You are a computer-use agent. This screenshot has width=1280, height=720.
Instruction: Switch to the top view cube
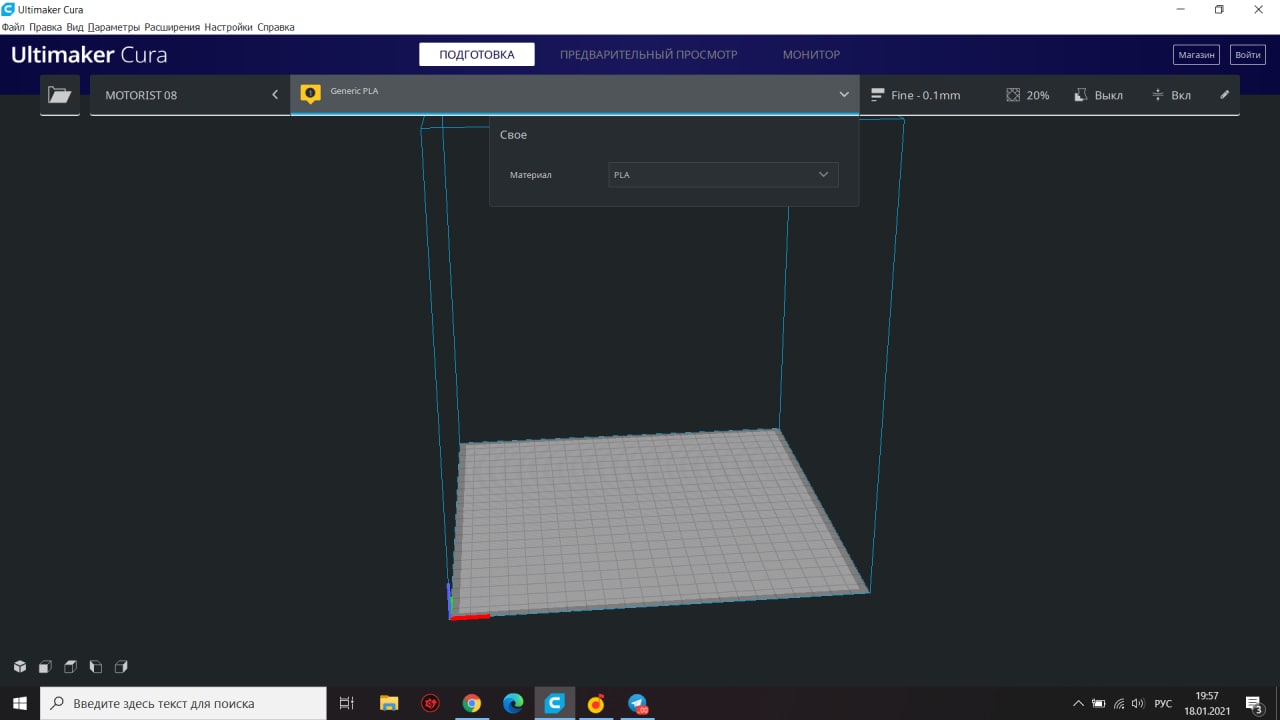tap(70, 667)
